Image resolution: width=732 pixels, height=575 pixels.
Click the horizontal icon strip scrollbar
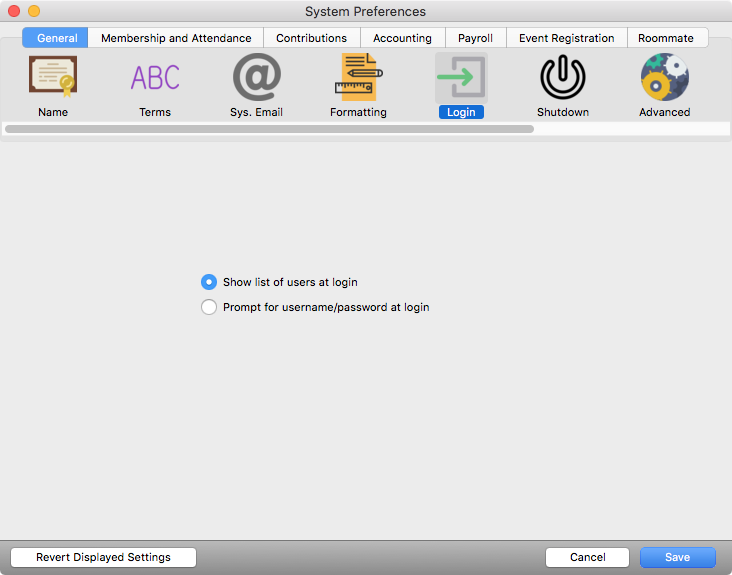tap(270, 129)
